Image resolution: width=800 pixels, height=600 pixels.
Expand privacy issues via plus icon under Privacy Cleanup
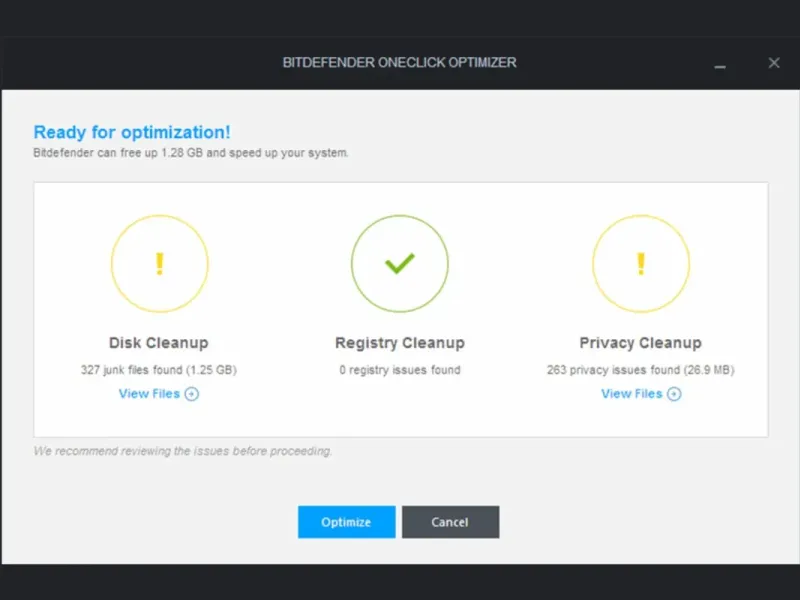pos(674,394)
